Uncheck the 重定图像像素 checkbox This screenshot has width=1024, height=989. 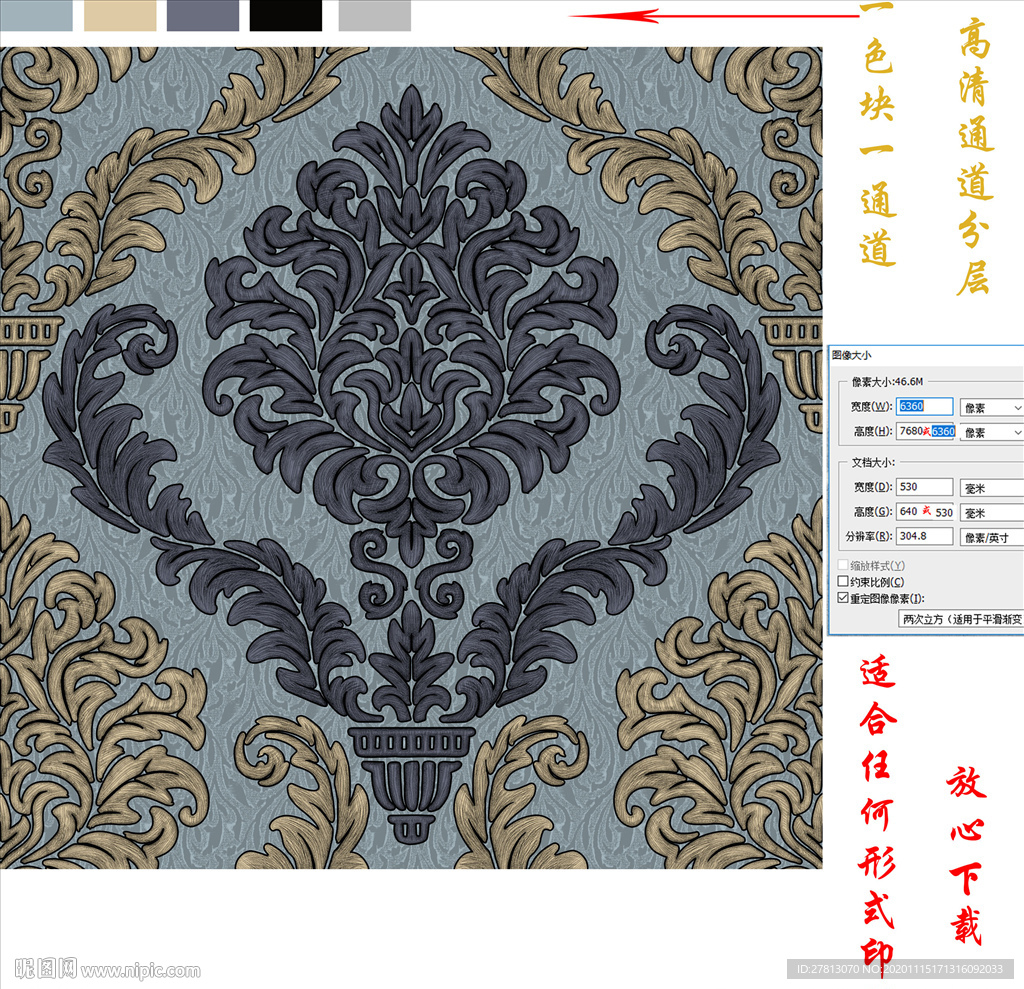(x=843, y=598)
